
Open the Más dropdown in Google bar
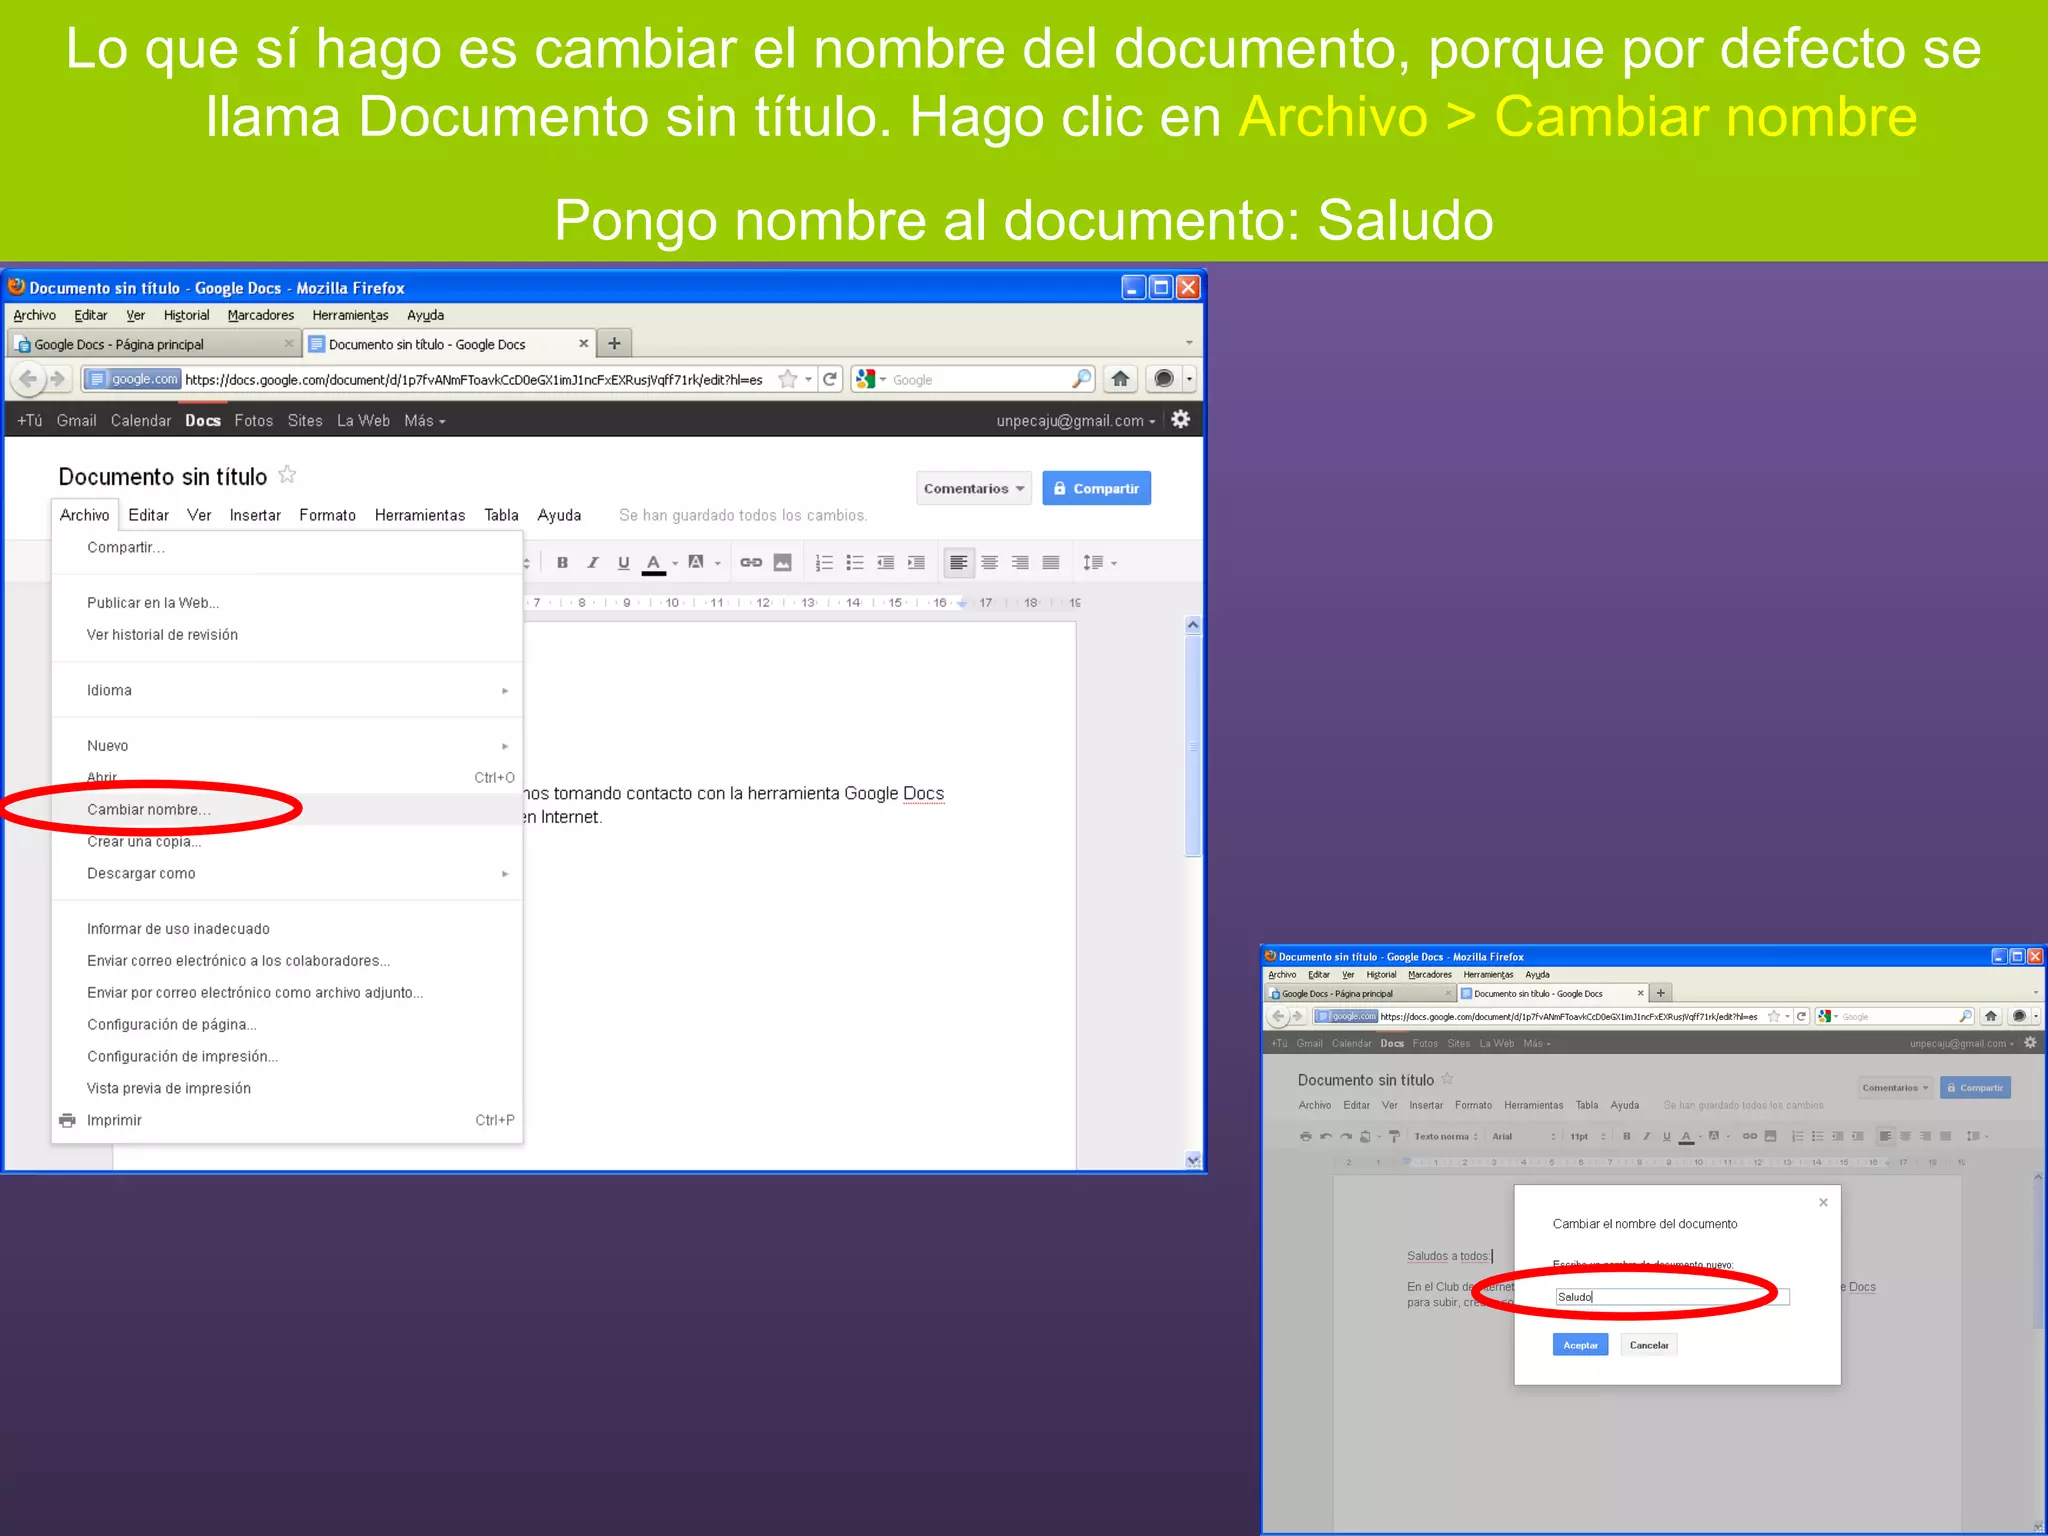[425, 421]
